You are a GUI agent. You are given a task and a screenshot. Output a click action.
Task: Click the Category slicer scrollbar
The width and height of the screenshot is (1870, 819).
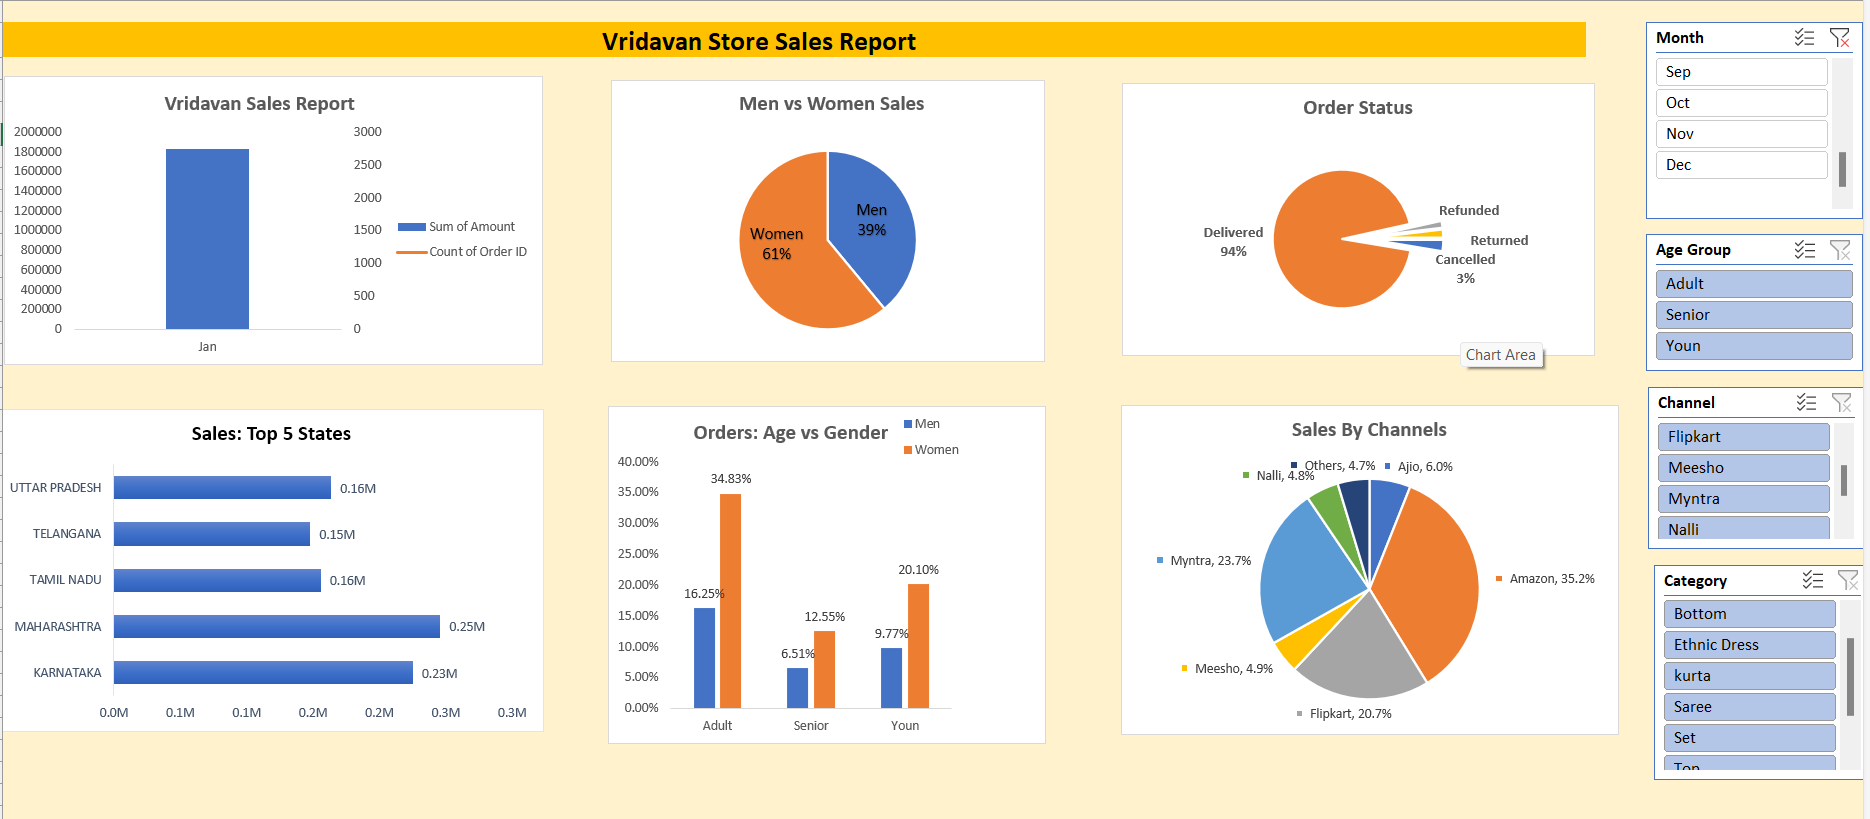pyautogui.click(x=1850, y=676)
